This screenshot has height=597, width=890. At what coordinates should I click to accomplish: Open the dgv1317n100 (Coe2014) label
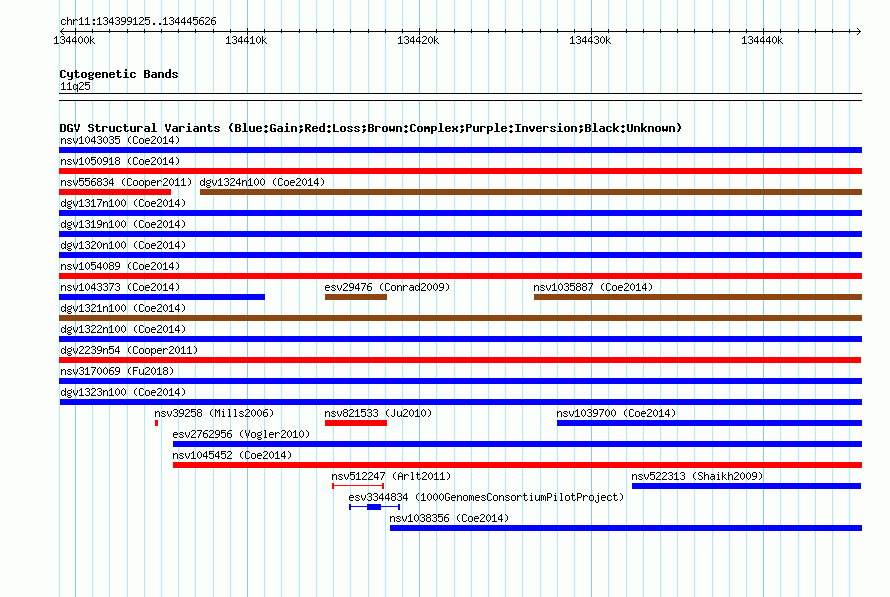coord(123,203)
